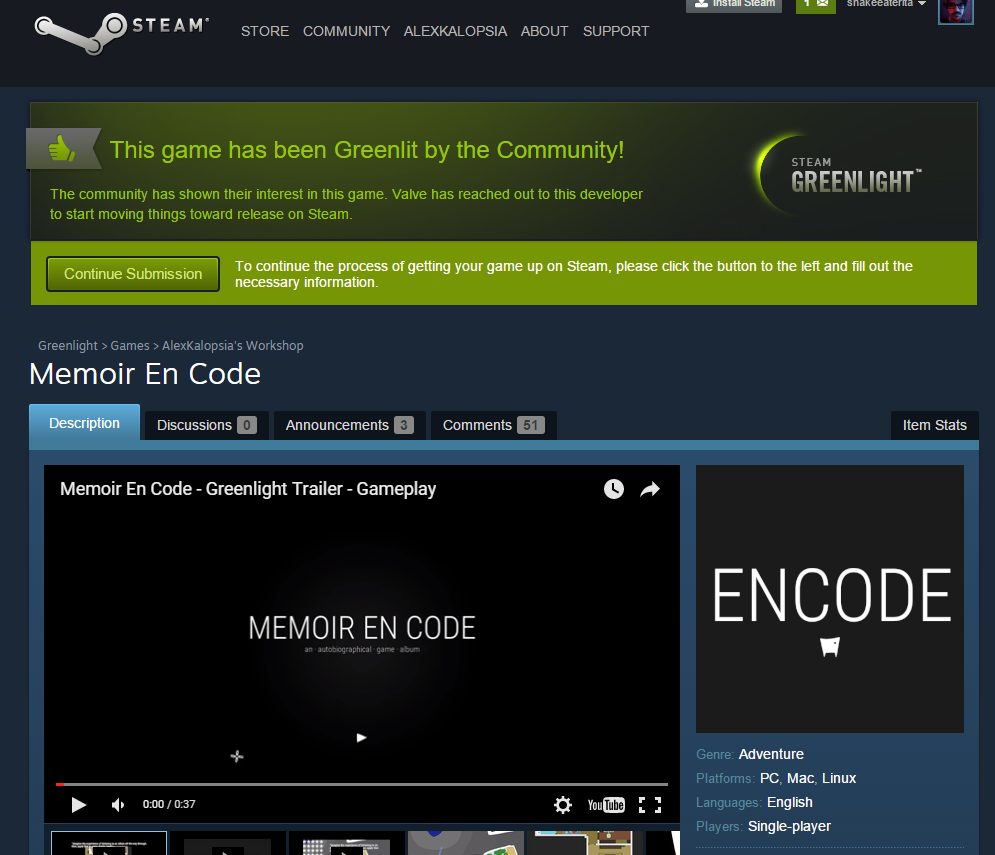Open the STORE menu
Viewport: 995px width, 855px height.
(x=265, y=31)
